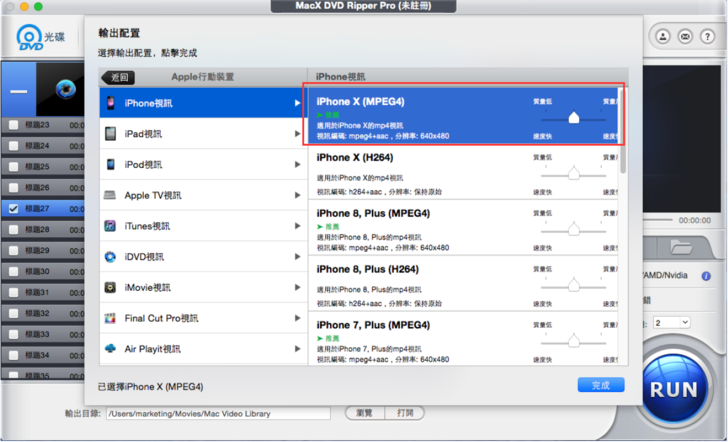The width and height of the screenshot is (728, 442).
Task: Choose the Air Playit視訊 category
Action: click(x=203, y=349)
